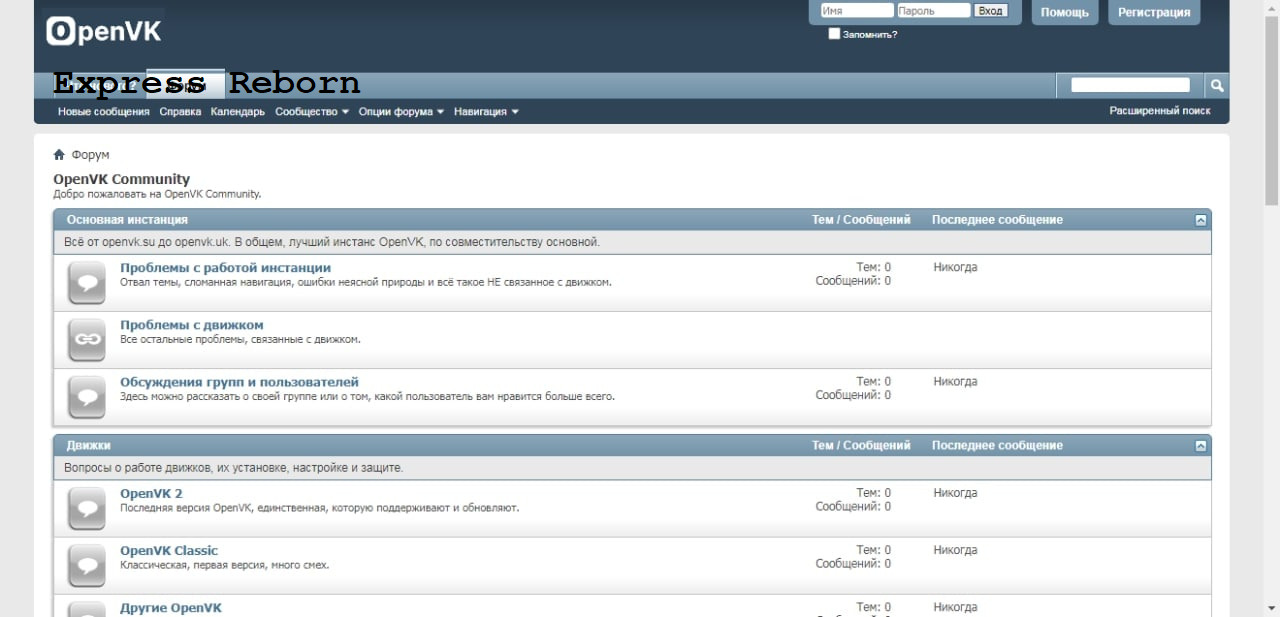Click the link icon for Проблемы с движком

87,340
